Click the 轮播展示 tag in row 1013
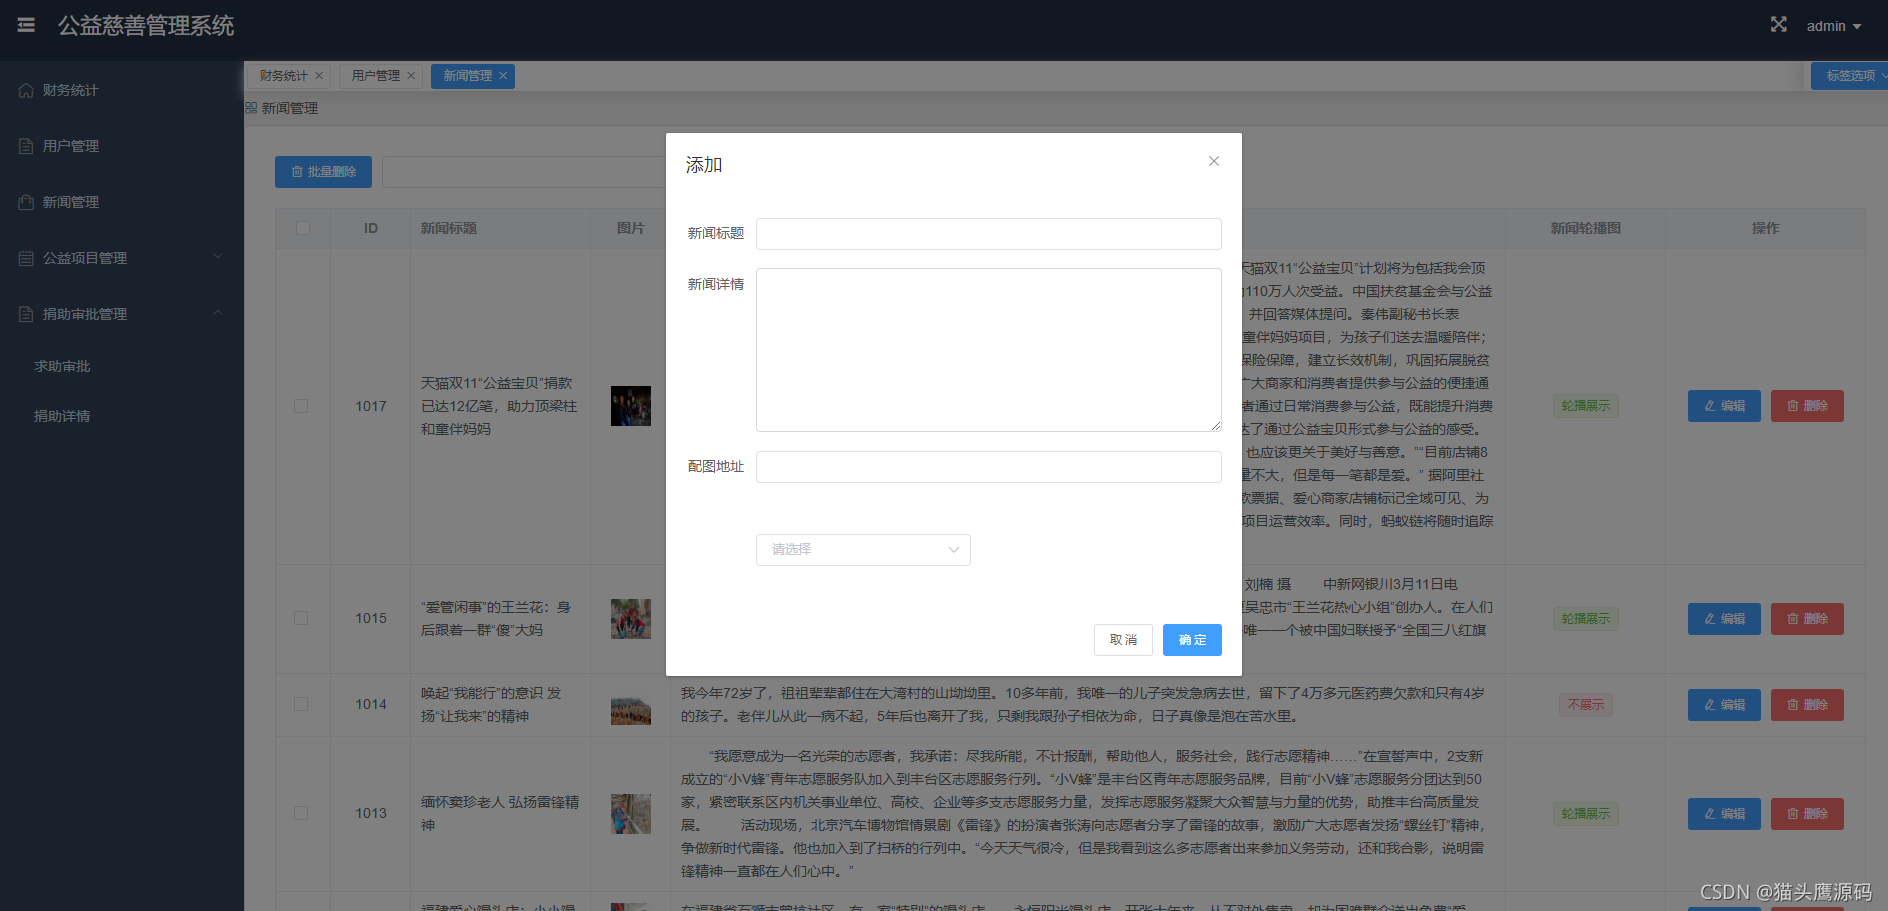The height and width of the screenshot is (911, 1888). click(1586, 814)
